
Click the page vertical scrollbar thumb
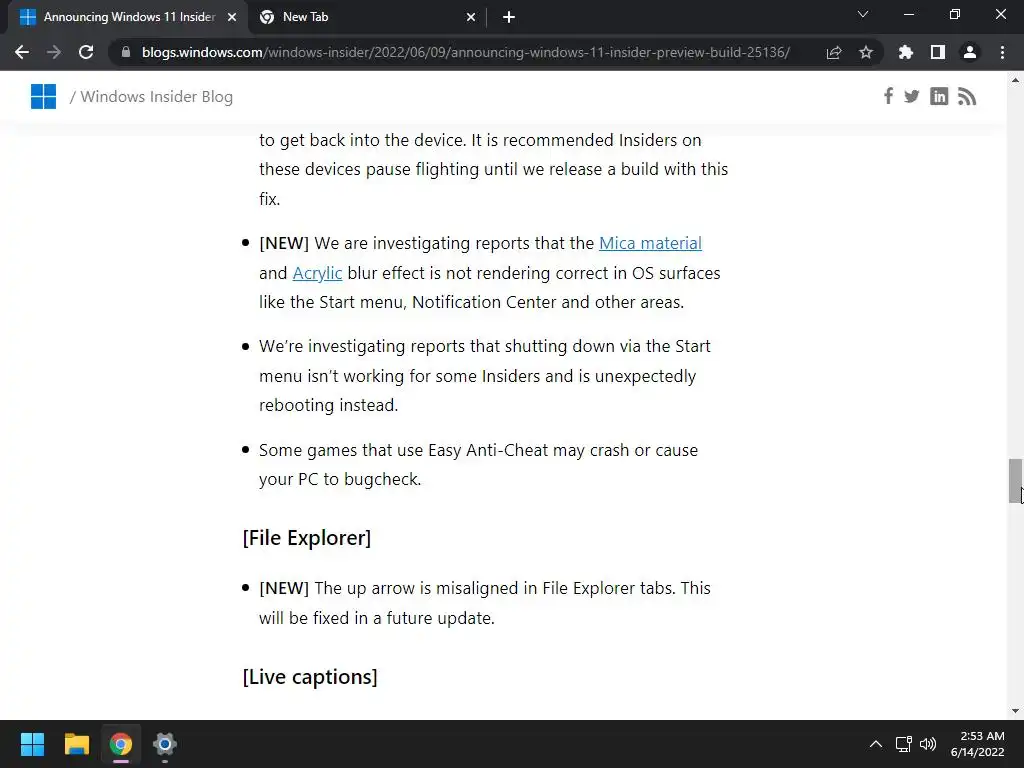click(x=1016, y=481)
